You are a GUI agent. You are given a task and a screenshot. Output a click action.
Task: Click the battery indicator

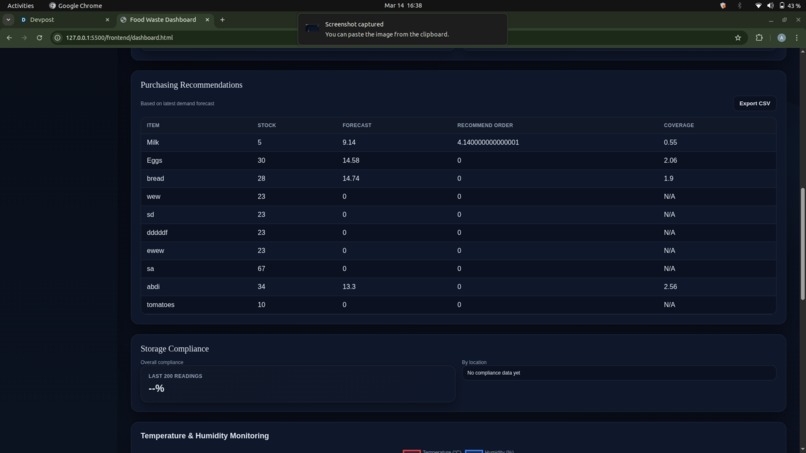click(790, 6)
